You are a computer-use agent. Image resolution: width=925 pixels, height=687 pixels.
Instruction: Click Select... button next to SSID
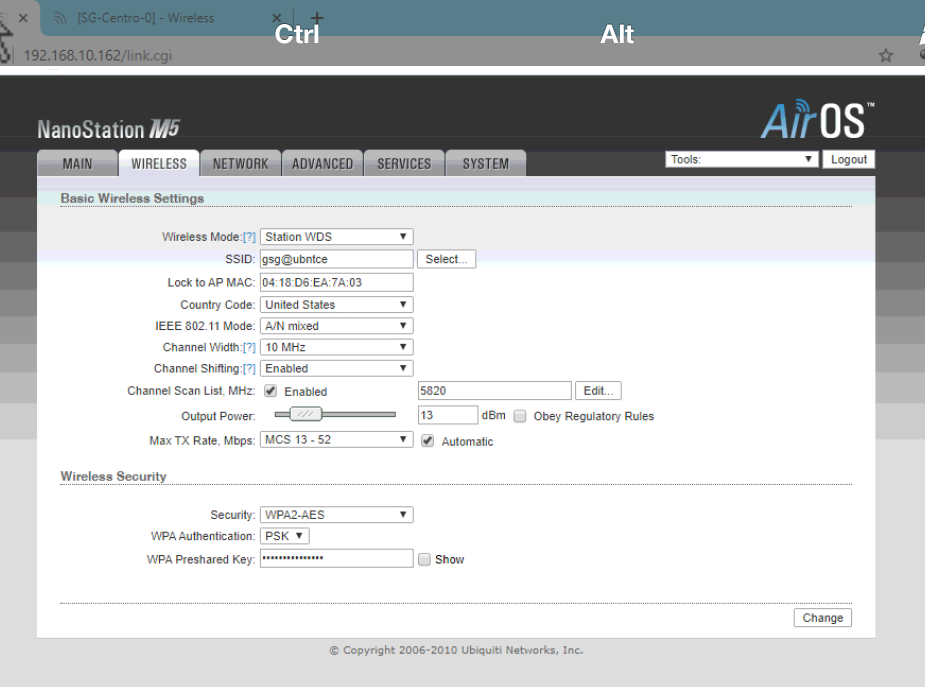[x=446, y=259]
